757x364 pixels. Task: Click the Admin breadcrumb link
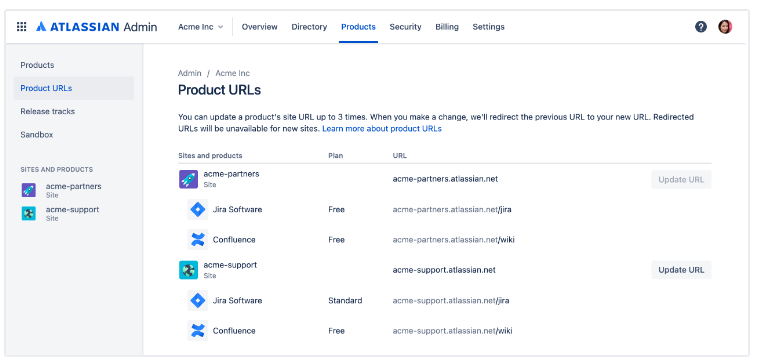coord(190,73)
